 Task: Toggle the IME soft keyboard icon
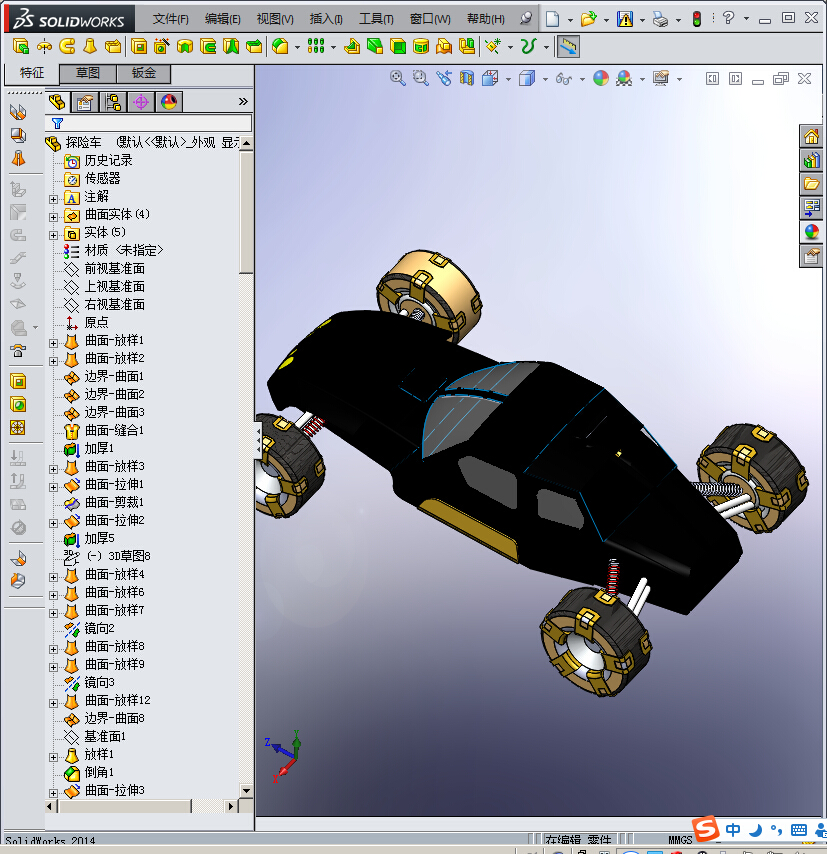(799, 830)
